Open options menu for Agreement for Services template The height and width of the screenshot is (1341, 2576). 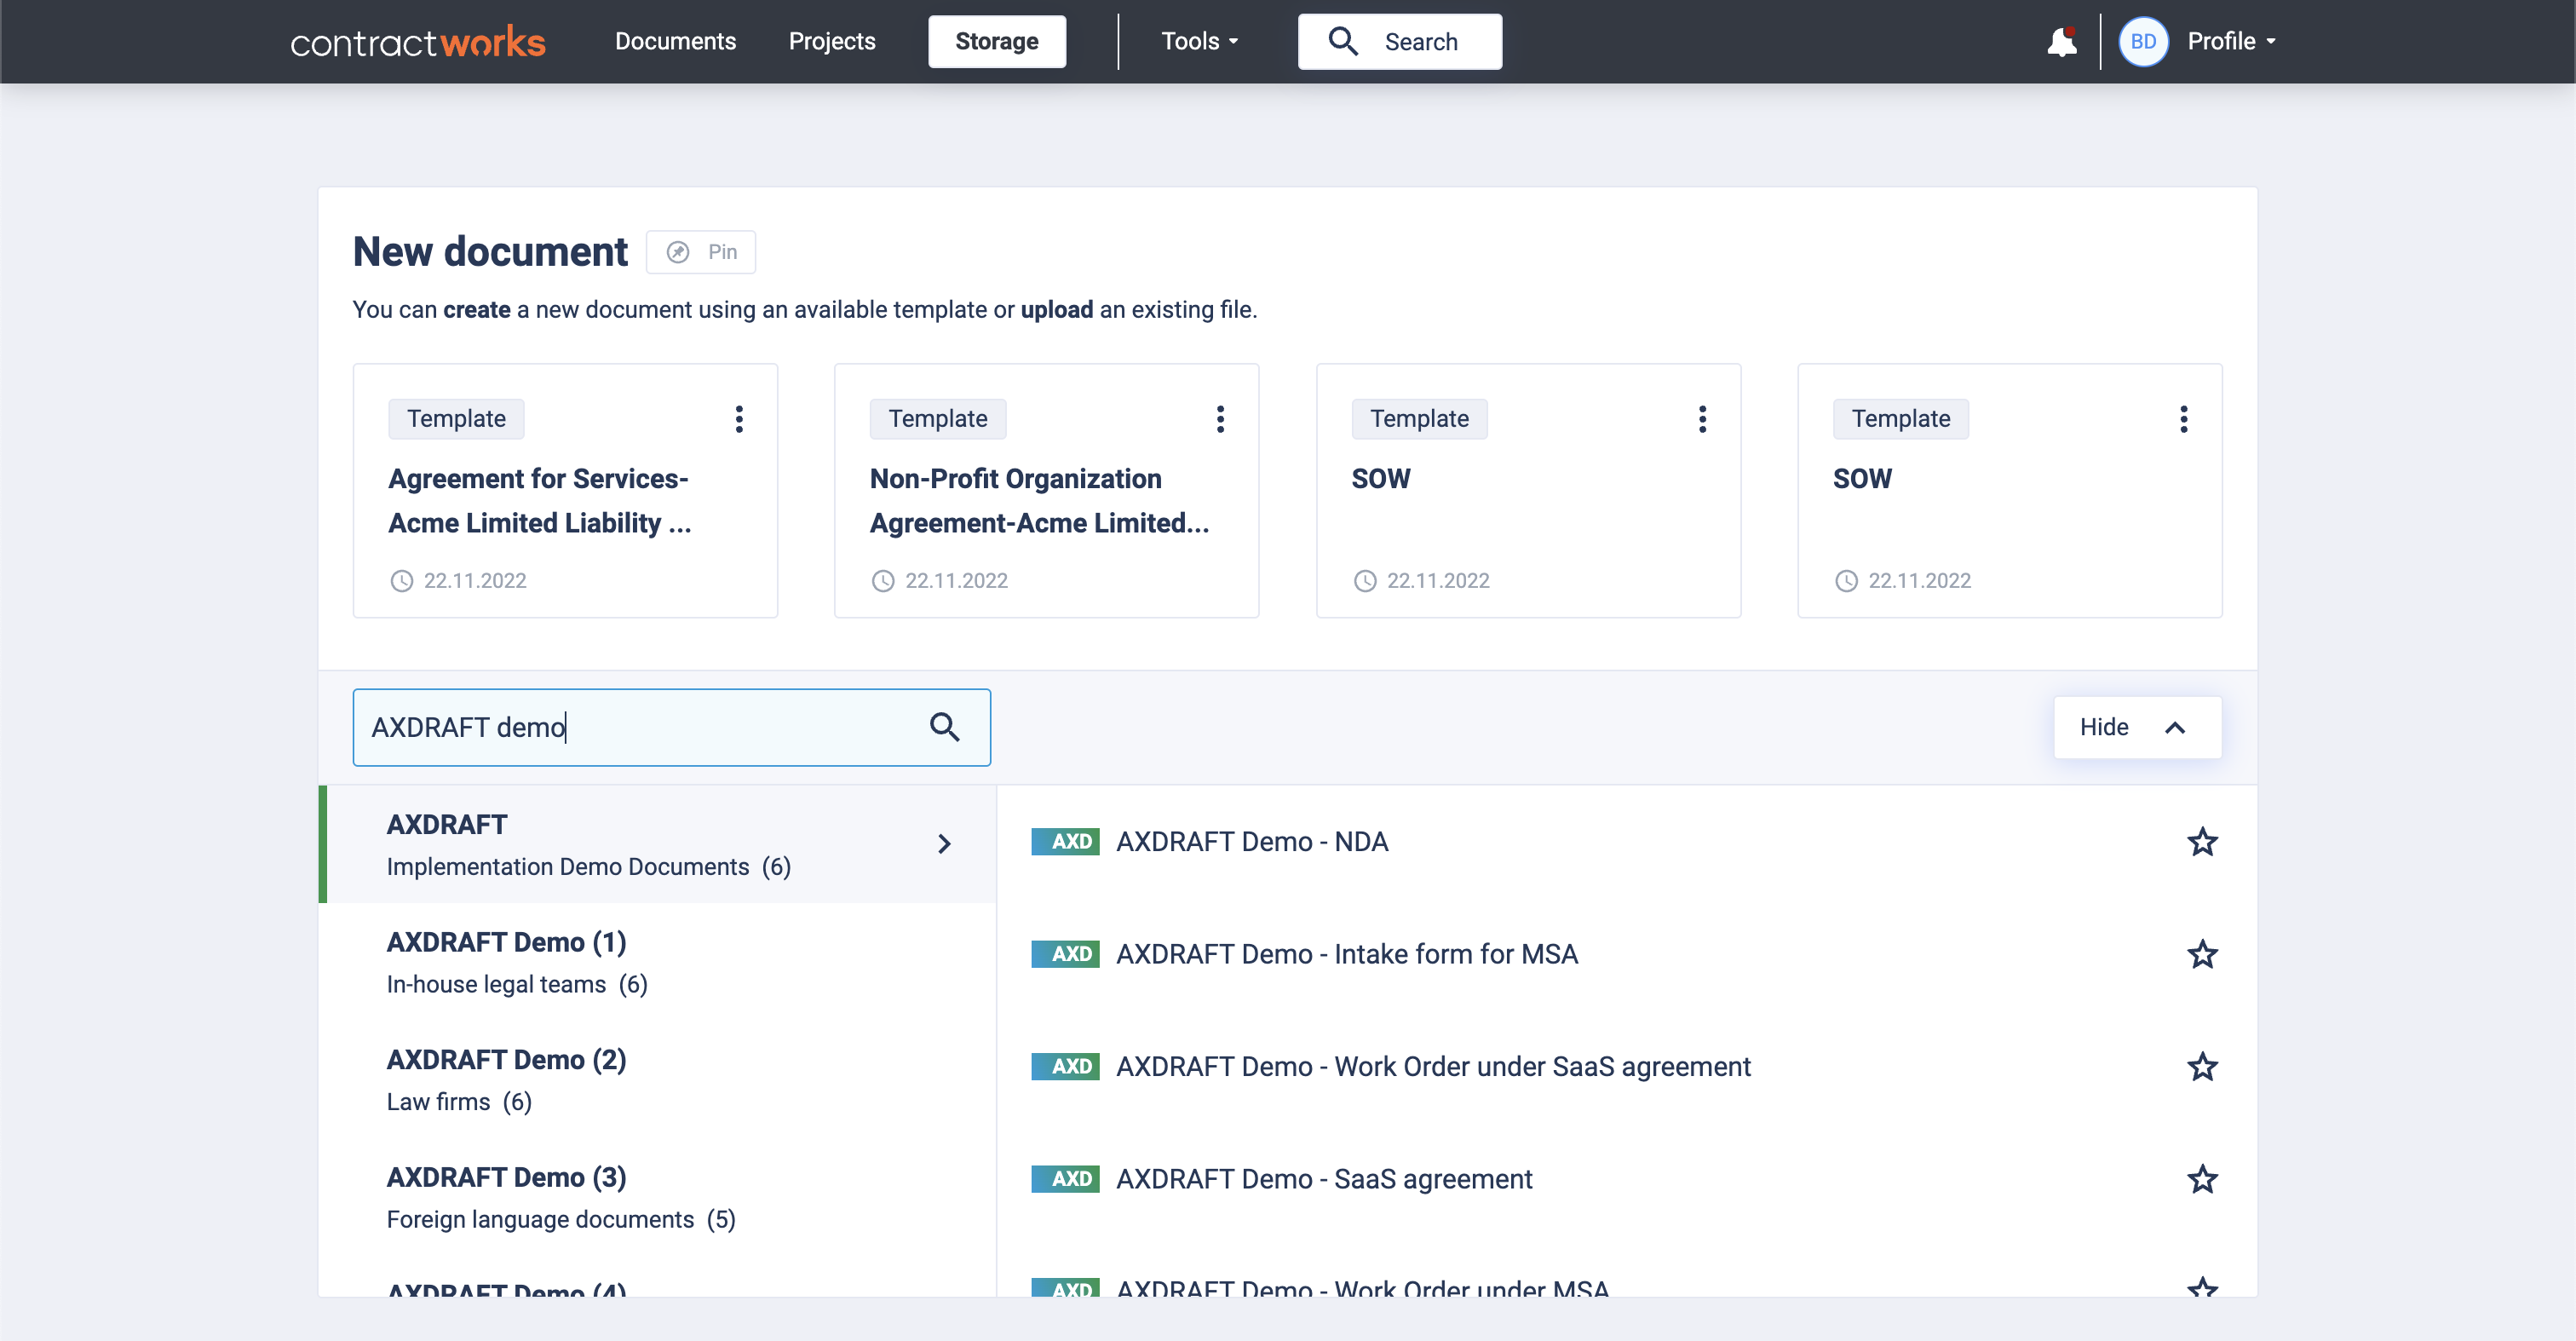point(739,418)
